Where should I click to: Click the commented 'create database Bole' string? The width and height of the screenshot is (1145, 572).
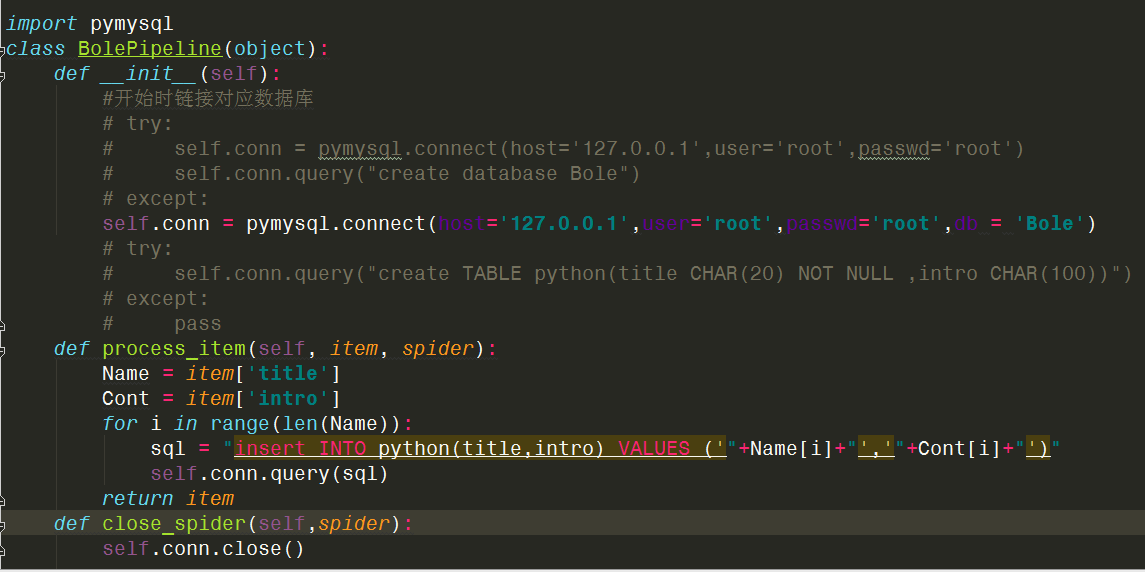(503, 175)
